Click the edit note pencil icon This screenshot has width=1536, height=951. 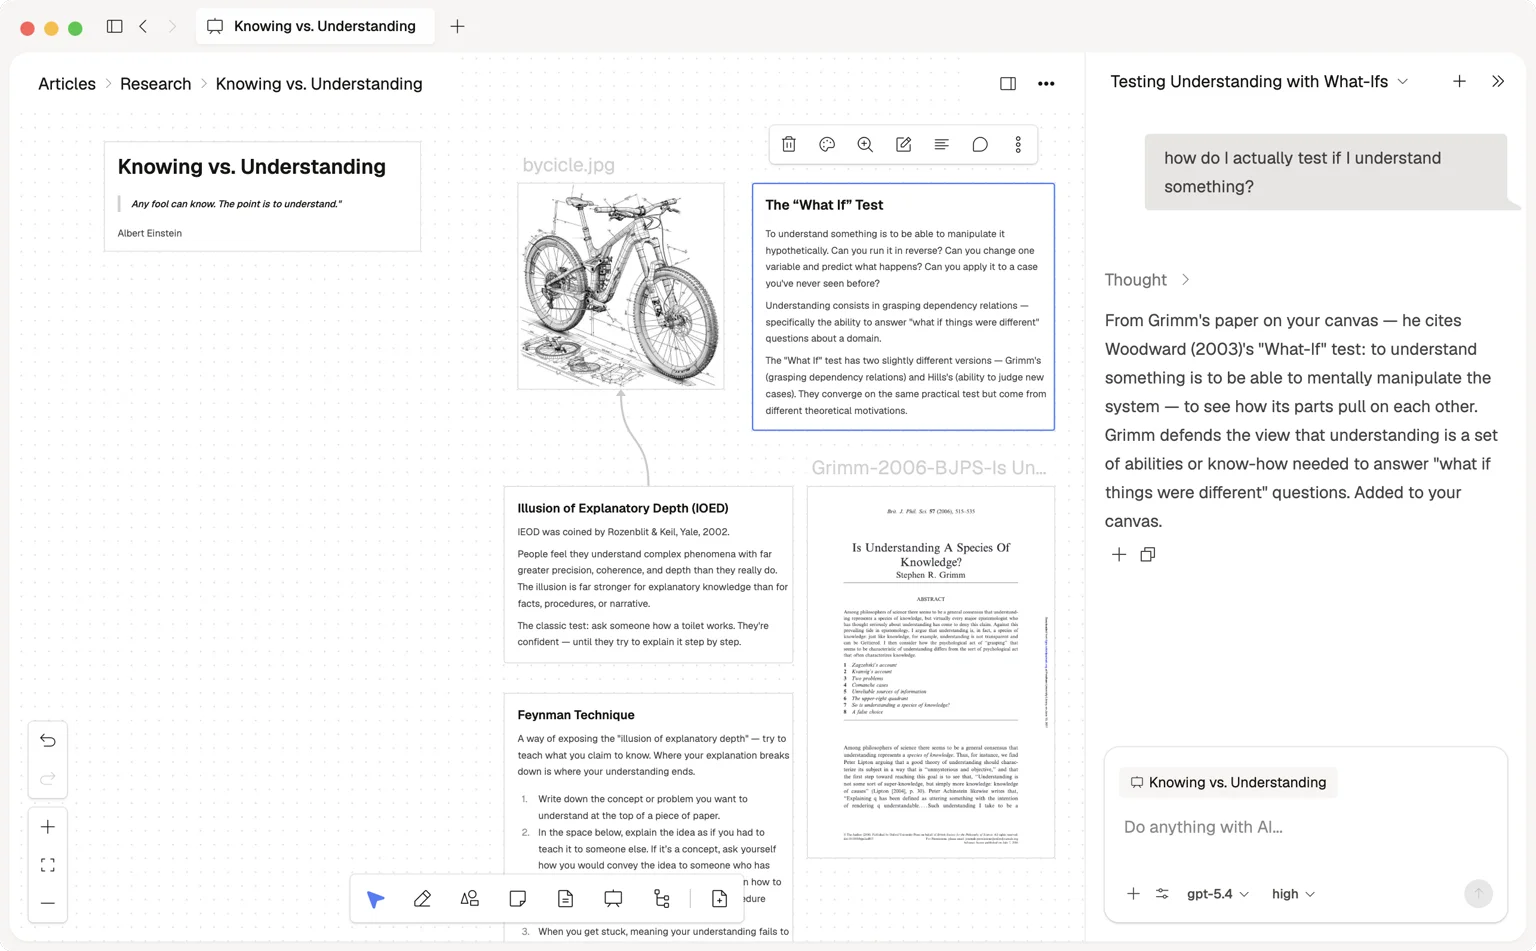[903, 145]
